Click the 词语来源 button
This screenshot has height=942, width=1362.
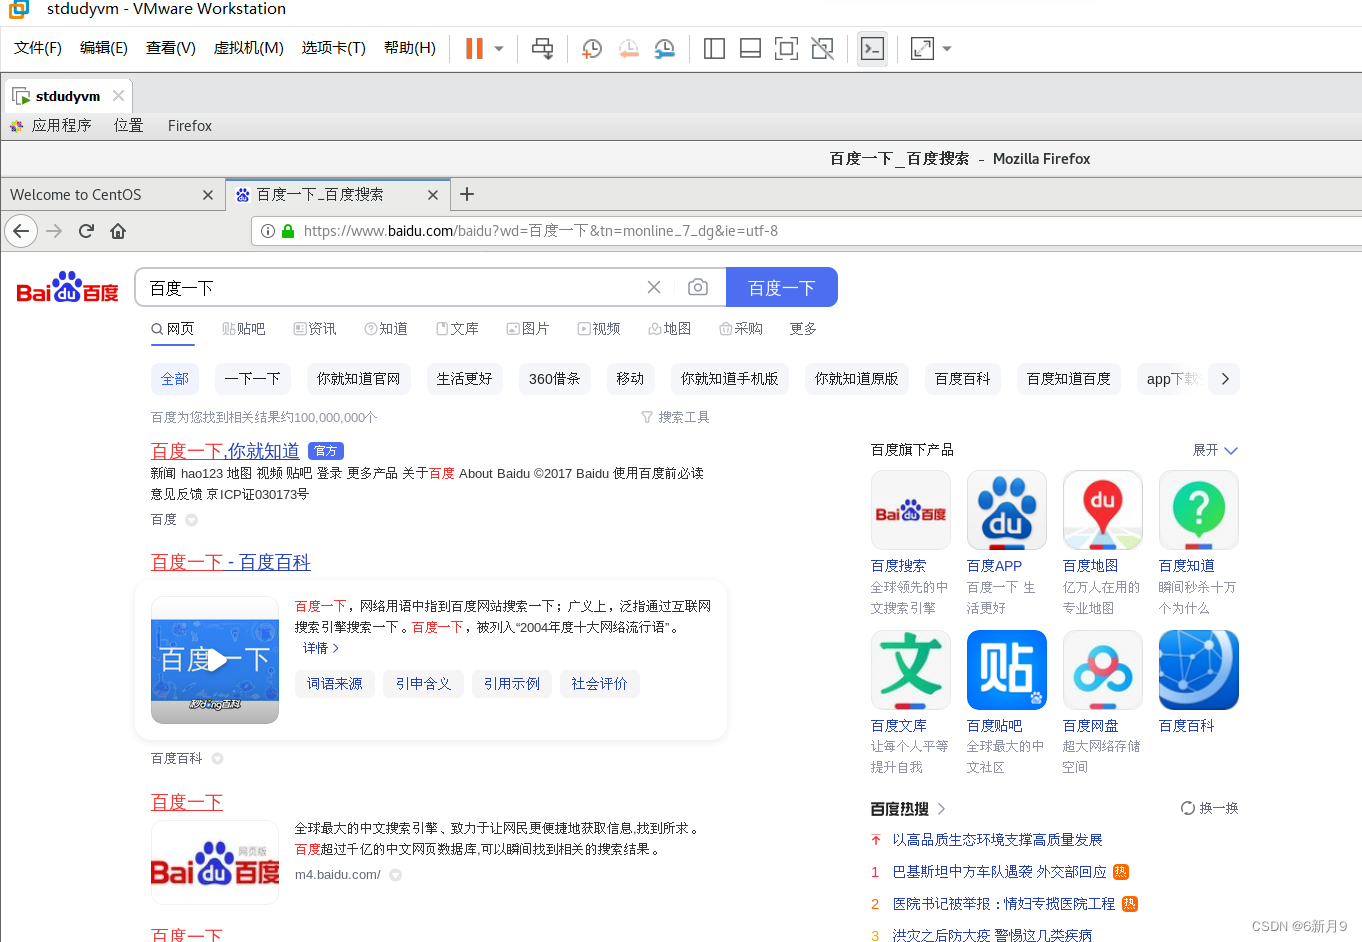coord(335,684)
